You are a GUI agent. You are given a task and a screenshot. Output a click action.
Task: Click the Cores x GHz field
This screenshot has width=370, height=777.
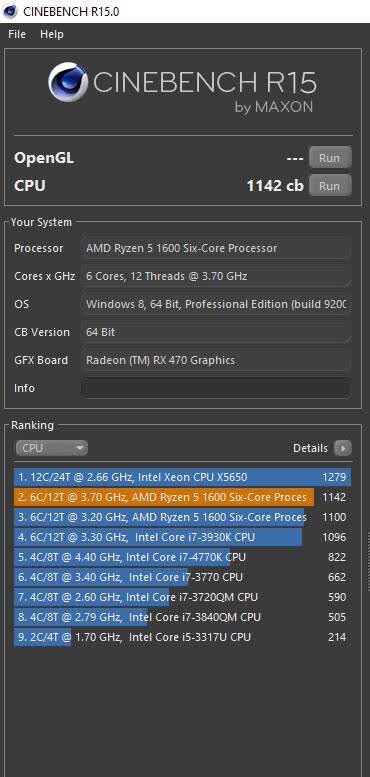216,276
